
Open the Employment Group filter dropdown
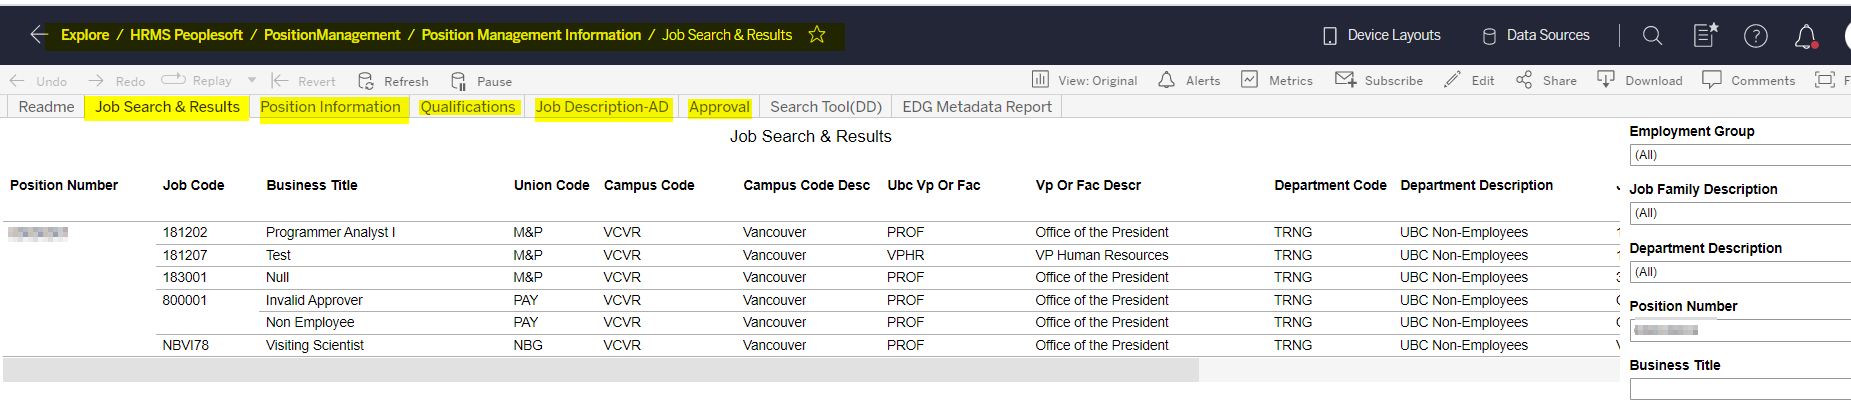(1740, 155)
